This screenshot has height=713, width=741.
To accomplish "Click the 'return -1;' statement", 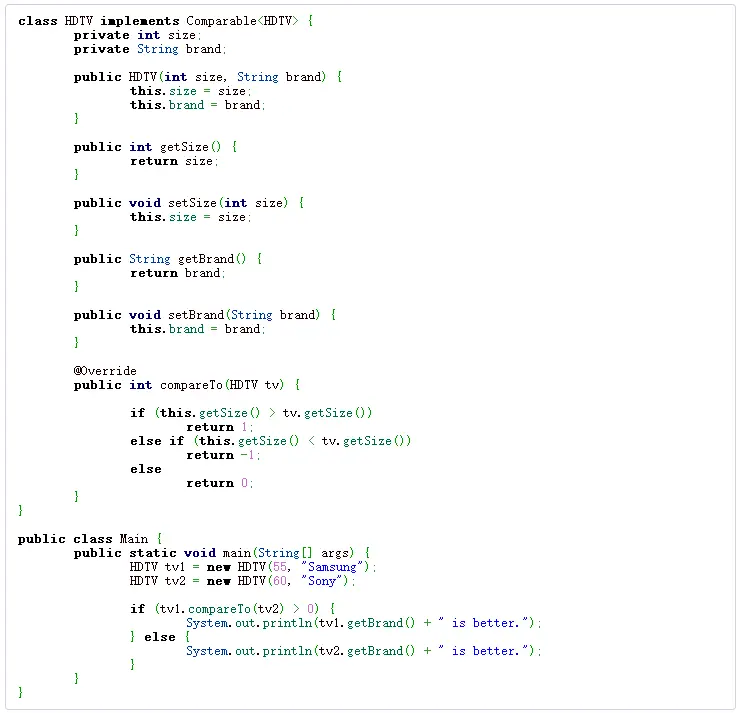I will coord(223,455).
